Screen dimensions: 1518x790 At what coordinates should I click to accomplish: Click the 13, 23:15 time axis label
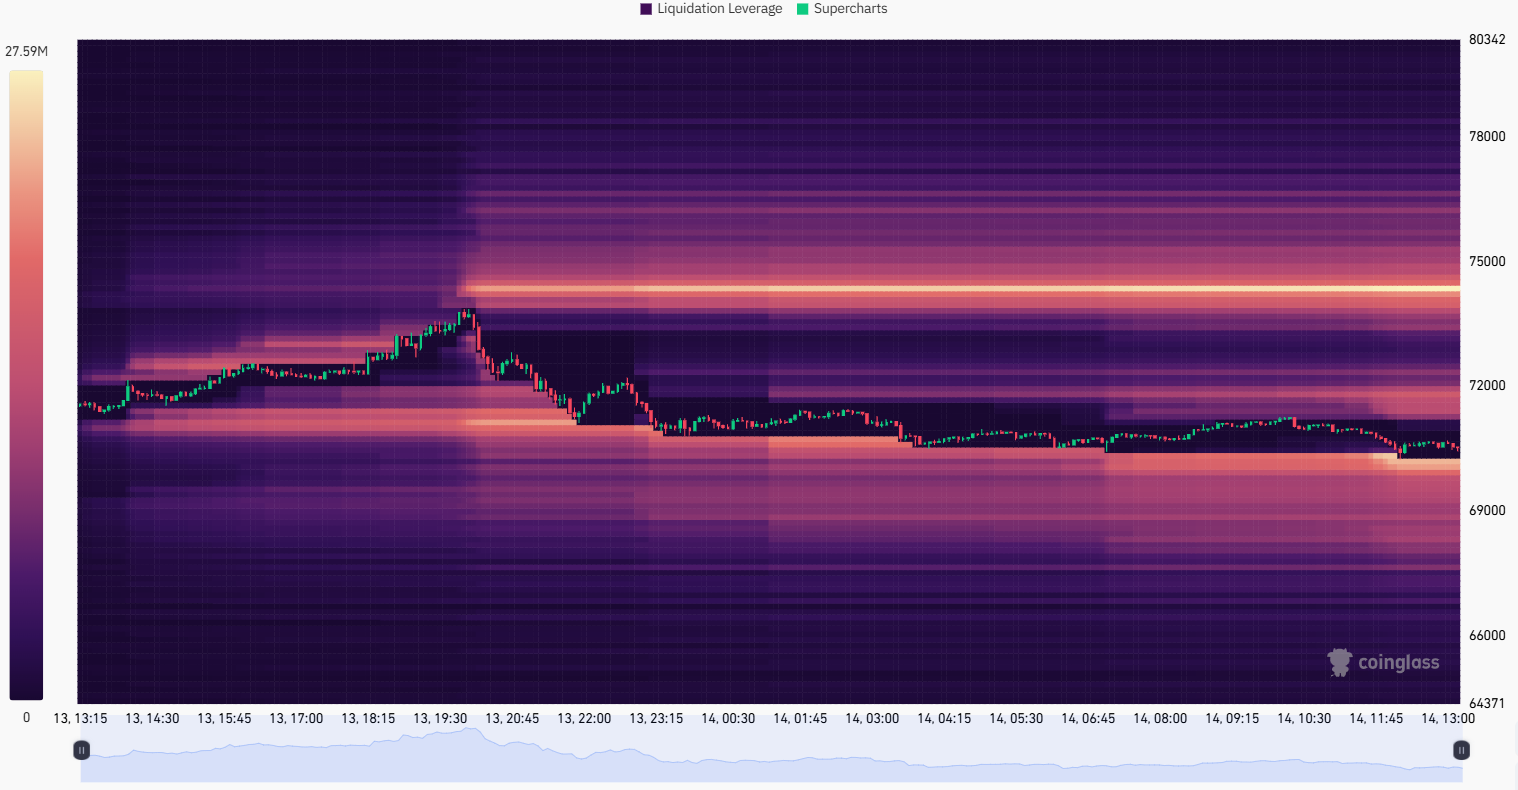pyautogui.click(x=656, y=719)
